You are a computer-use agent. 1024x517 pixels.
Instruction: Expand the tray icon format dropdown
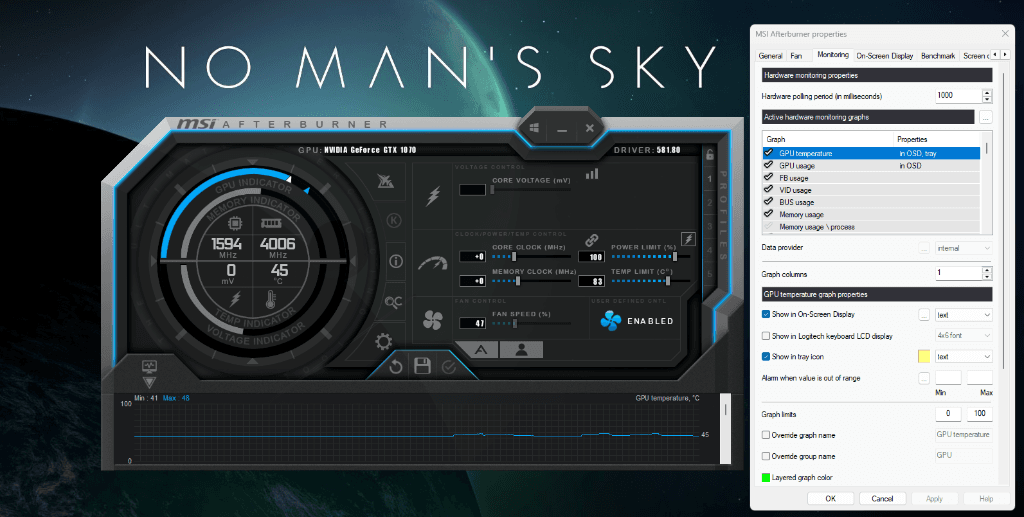pyautogui.click(x=964, y=356)
